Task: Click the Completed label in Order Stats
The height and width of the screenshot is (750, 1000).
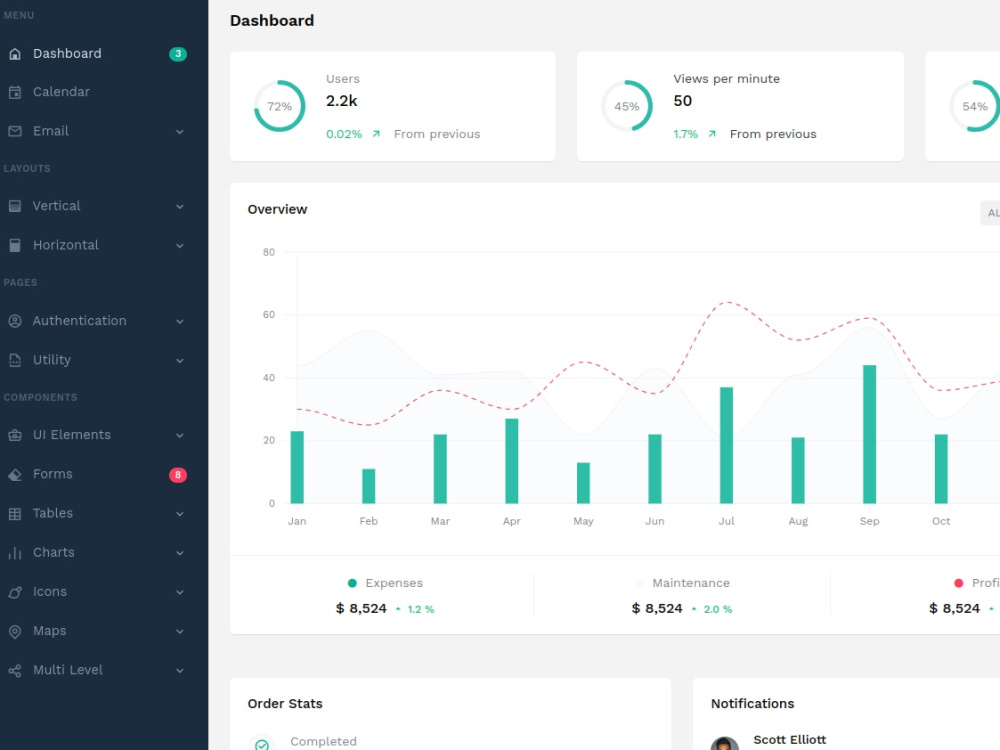Action: click(x=323, y=742)
